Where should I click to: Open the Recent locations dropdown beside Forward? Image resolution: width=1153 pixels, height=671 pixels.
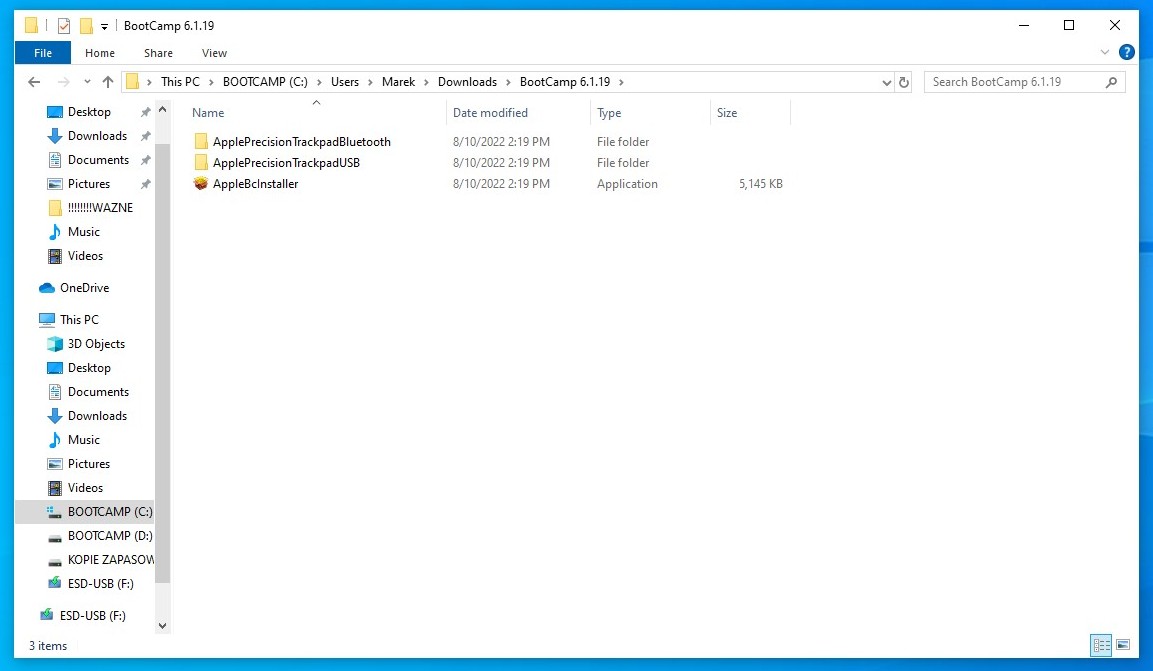pyautogui.click(x=88, y=82)
